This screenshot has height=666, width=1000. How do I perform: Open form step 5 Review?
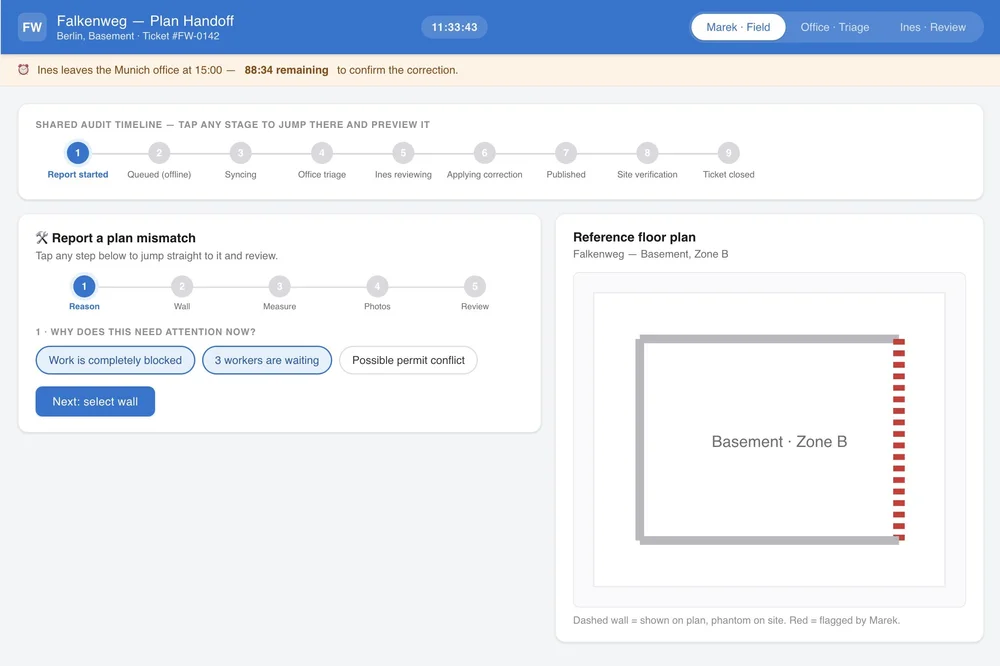[x=474, y=286]
